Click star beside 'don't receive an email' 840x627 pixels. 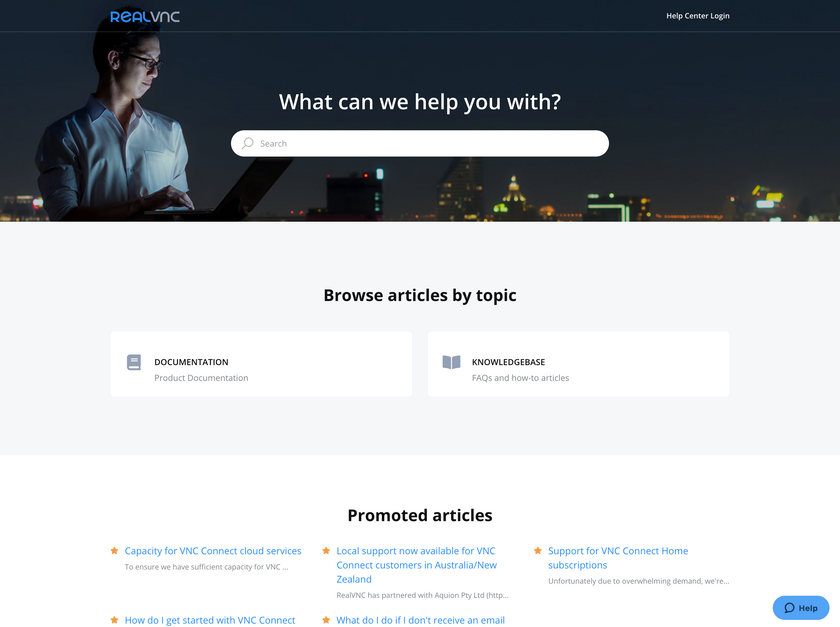tap(327, 619)
